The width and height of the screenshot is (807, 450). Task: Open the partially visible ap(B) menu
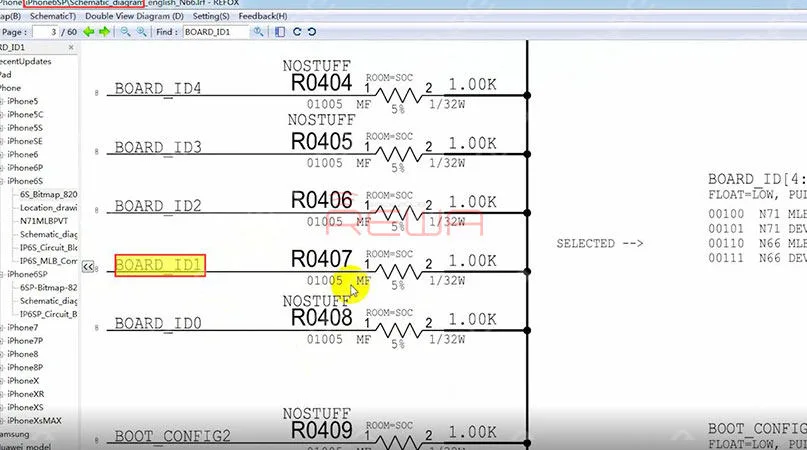10,16
